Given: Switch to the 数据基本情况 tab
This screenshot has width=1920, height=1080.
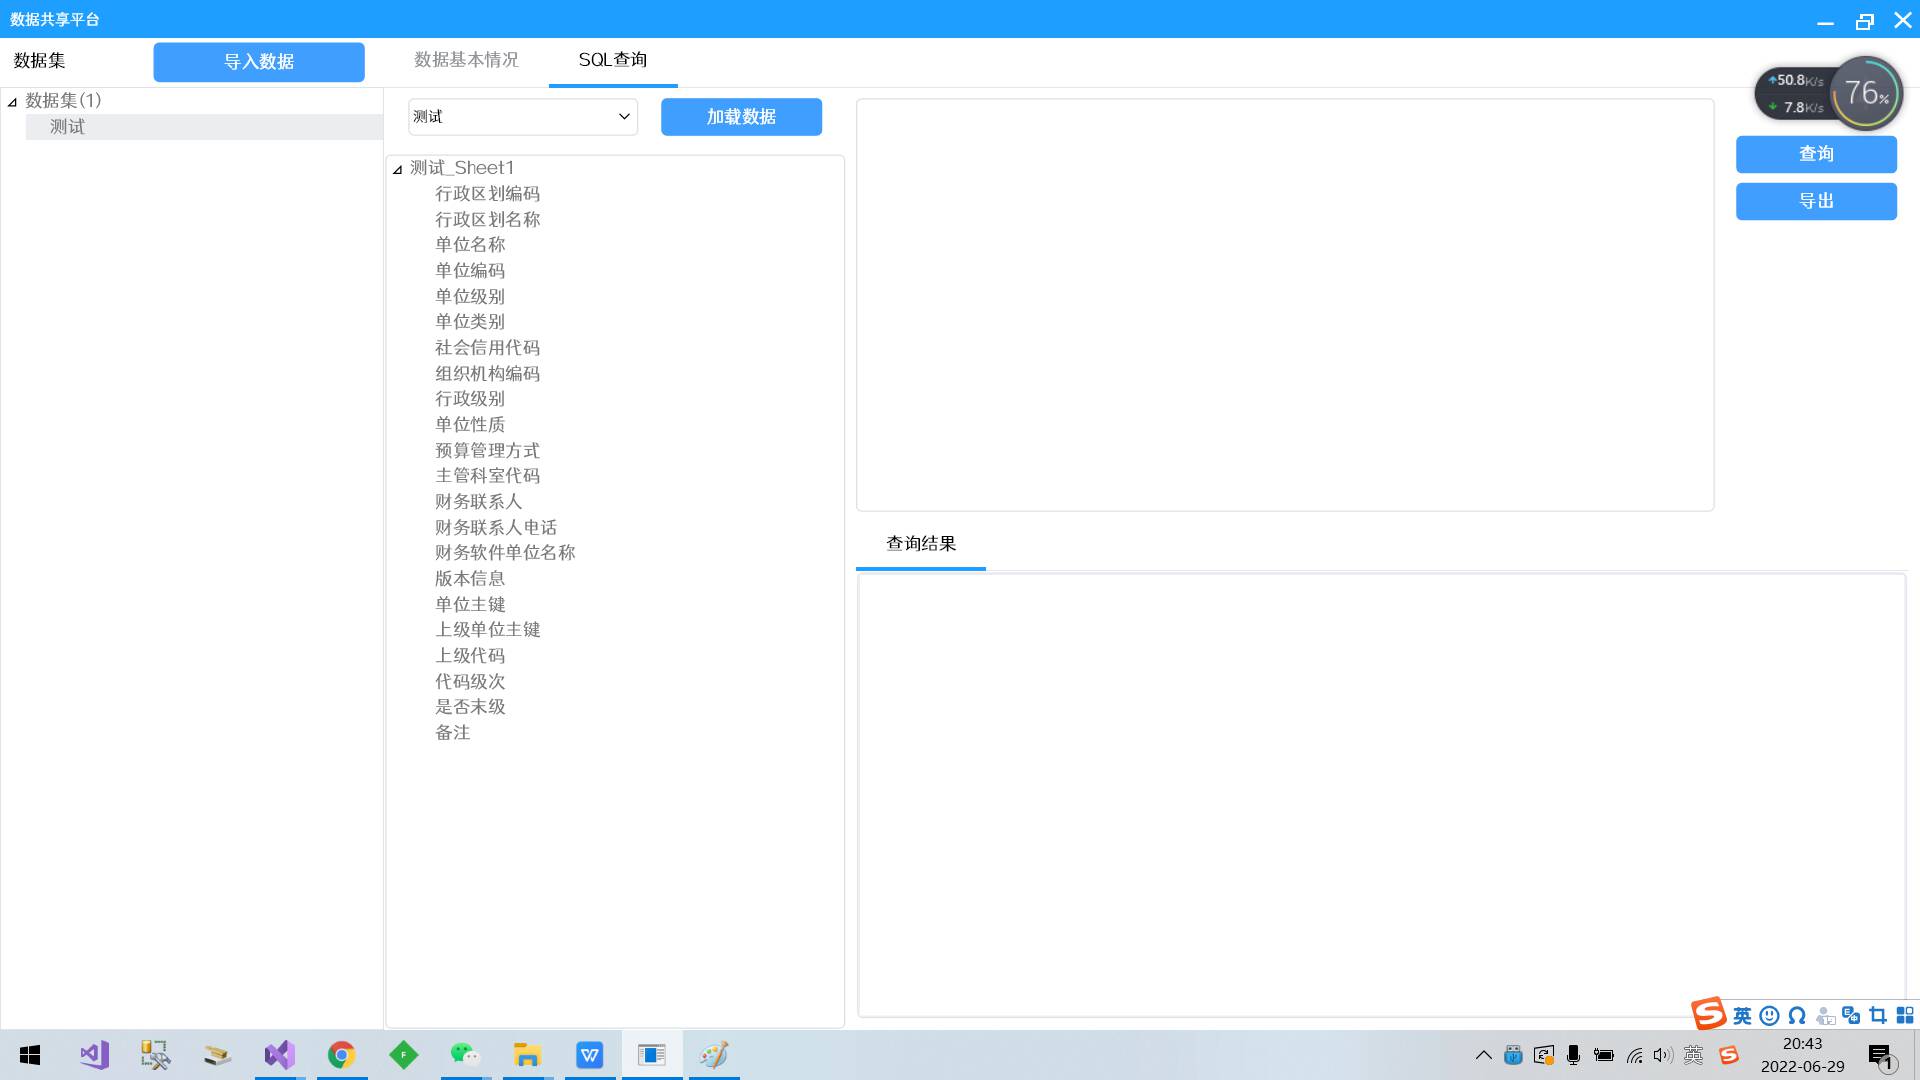Looking at the screenshot, I should point(466,60).
